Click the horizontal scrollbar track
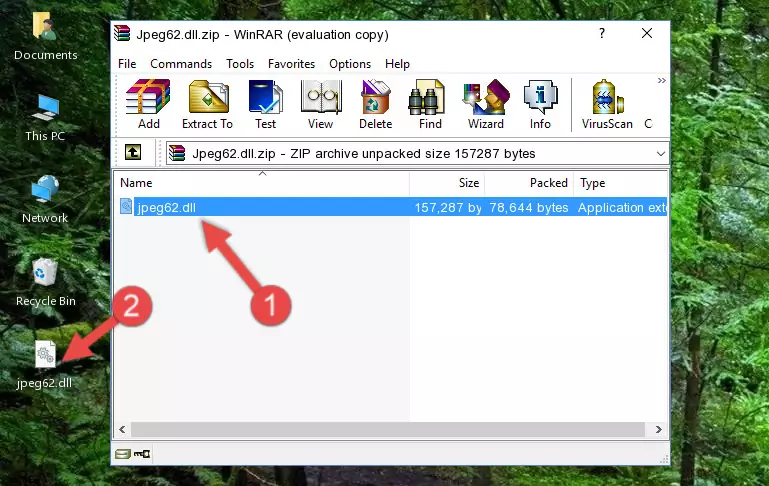 387,430
